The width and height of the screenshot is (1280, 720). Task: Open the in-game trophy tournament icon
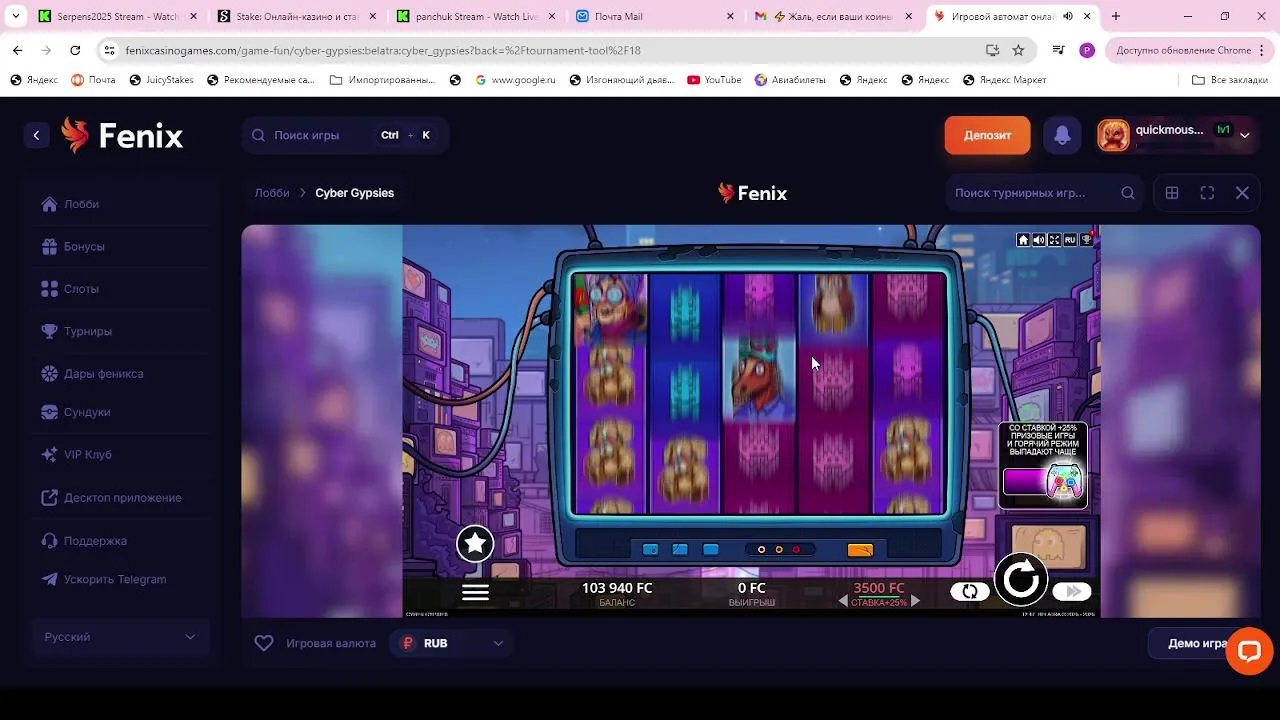point(1086,240)
